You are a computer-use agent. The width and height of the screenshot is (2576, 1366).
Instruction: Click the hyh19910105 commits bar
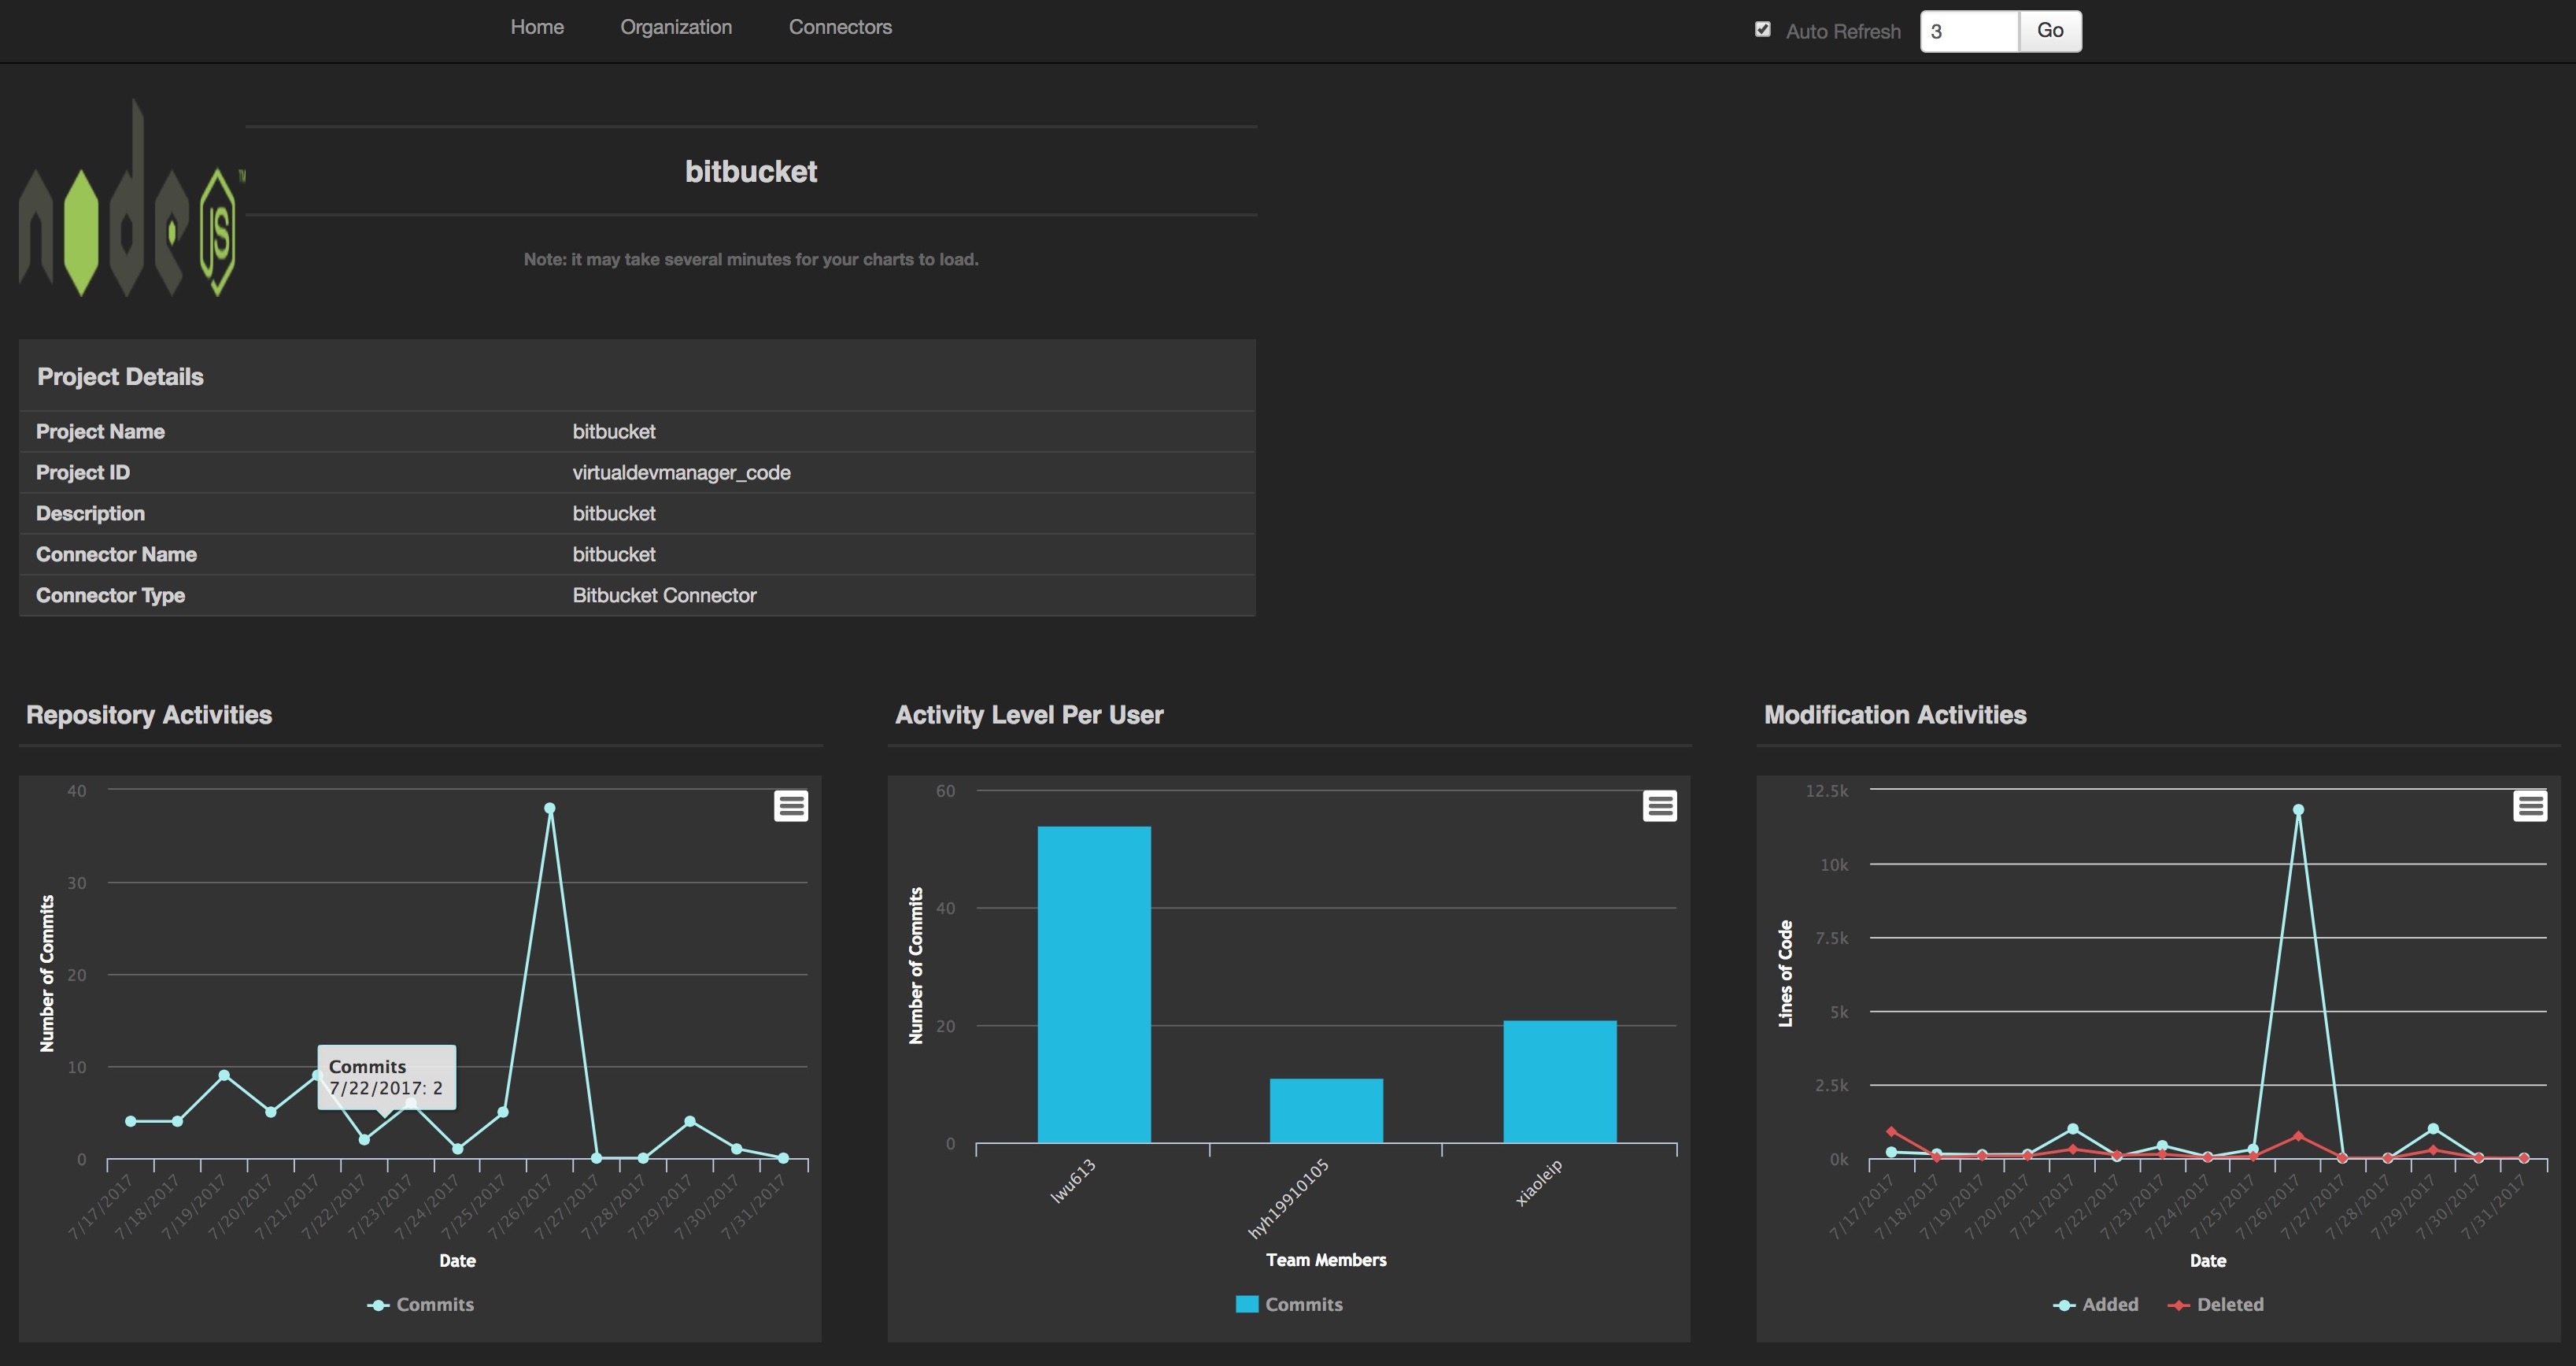pos(1326,1110)
